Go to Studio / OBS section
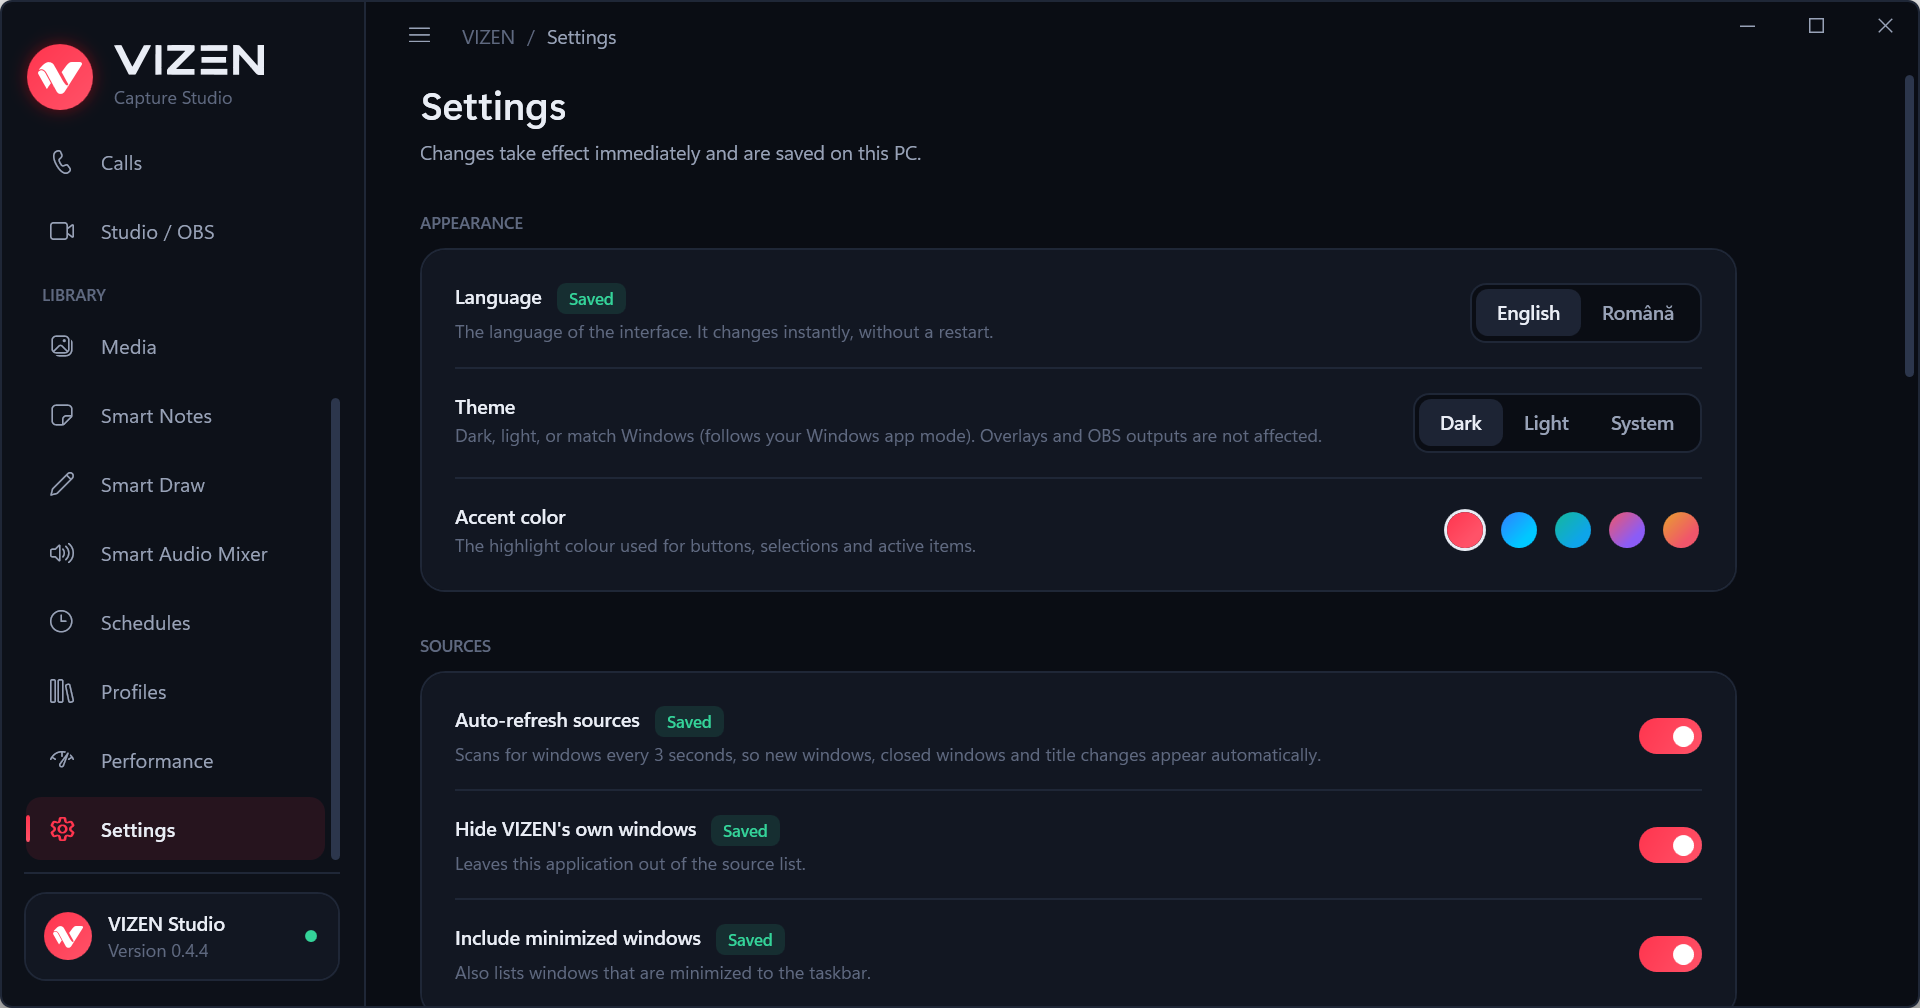The image size is (1920, 1008). pyautogui.click(x=175, y=232)
